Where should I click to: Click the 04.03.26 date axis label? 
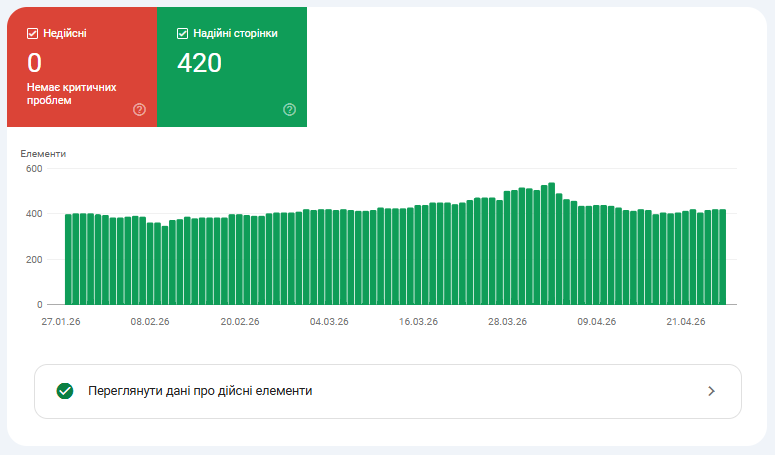click(x=329, y=322)
